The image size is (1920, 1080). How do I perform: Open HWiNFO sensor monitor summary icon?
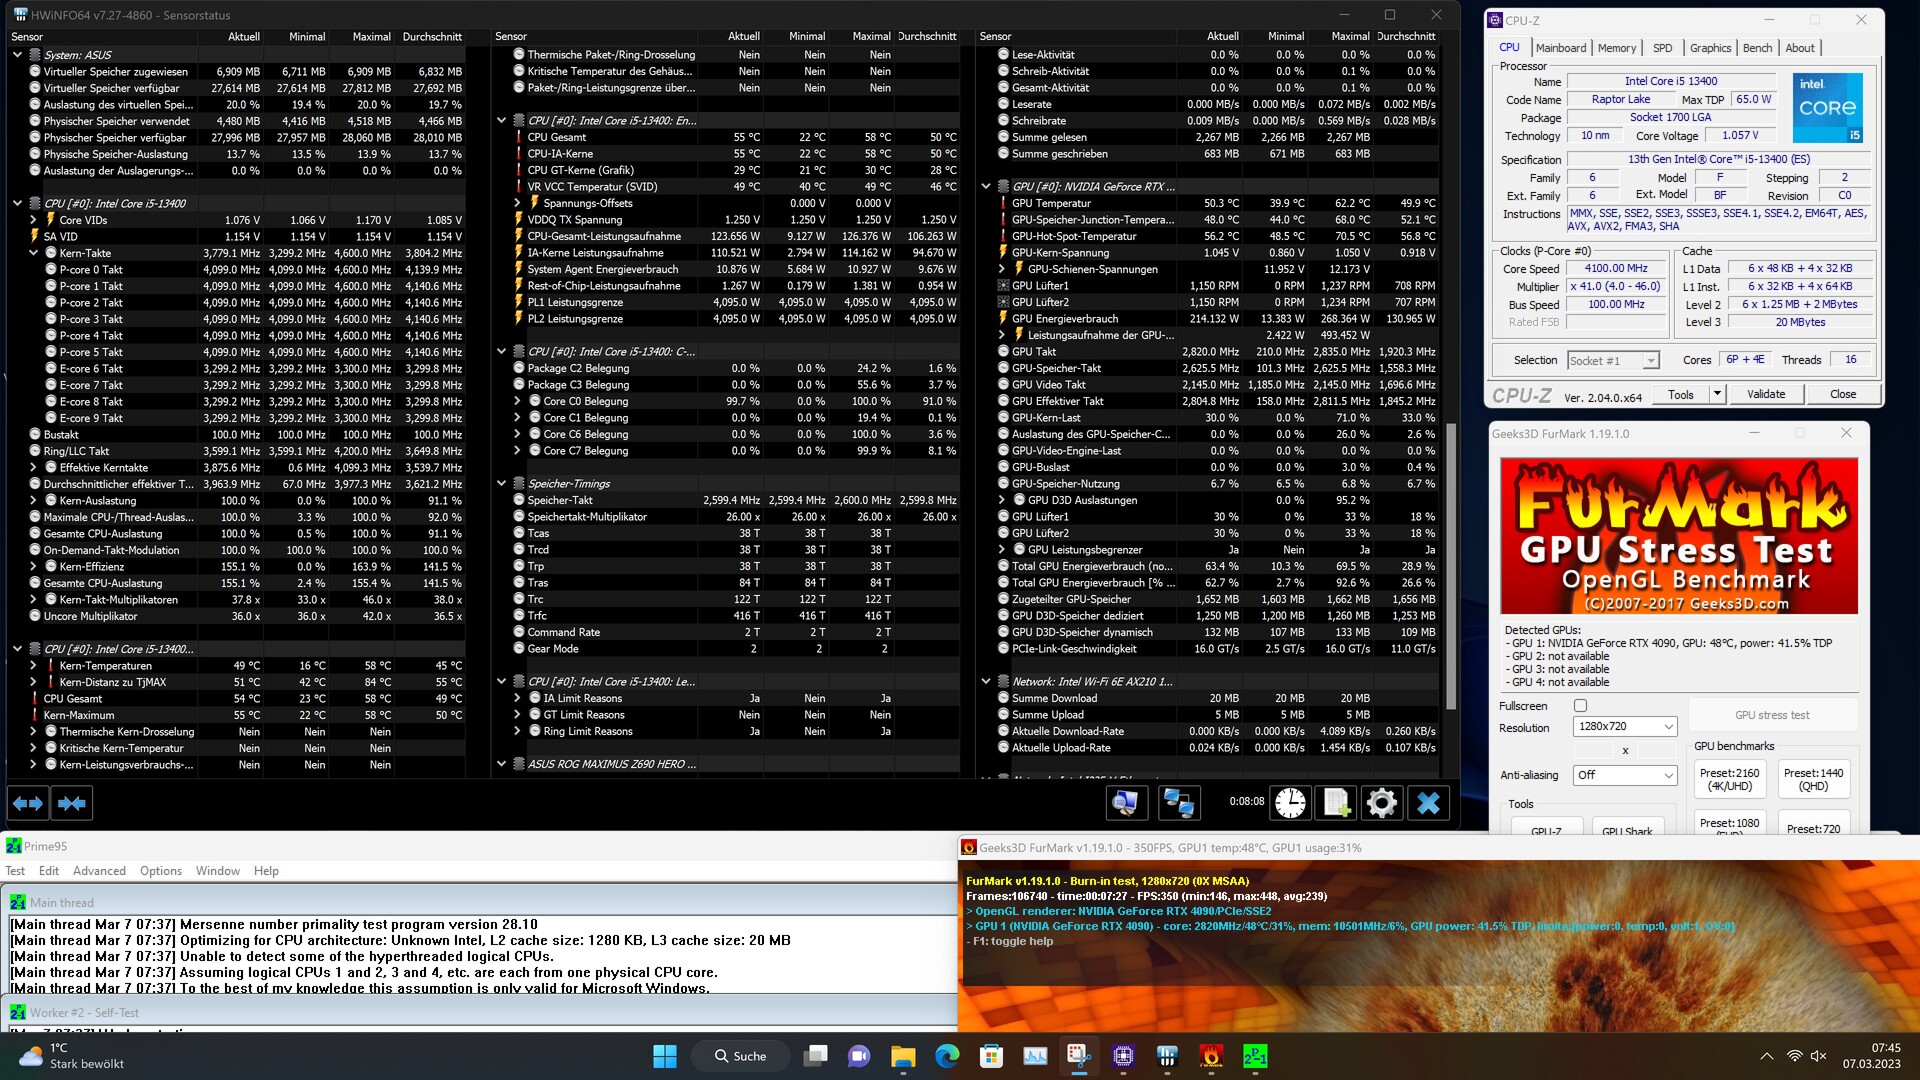point(1127,803)
